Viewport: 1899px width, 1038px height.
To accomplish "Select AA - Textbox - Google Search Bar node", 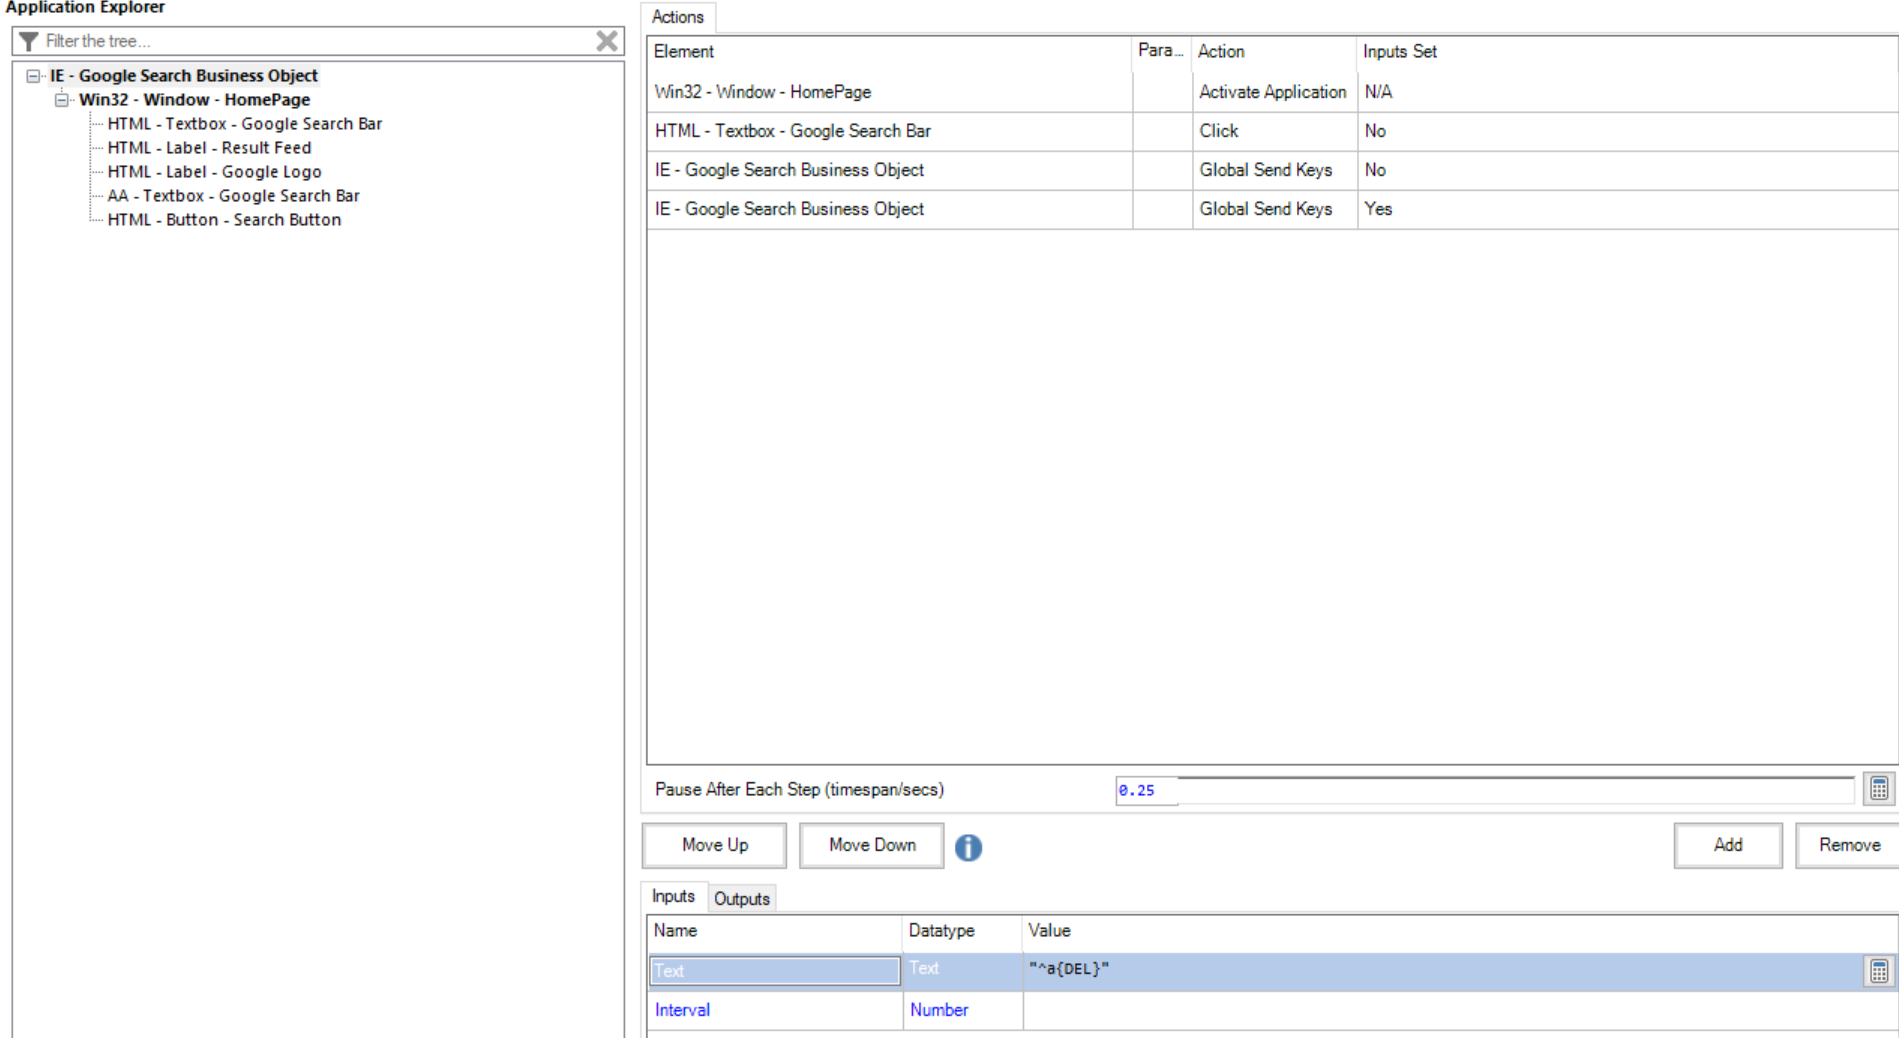I will (234, 195).
